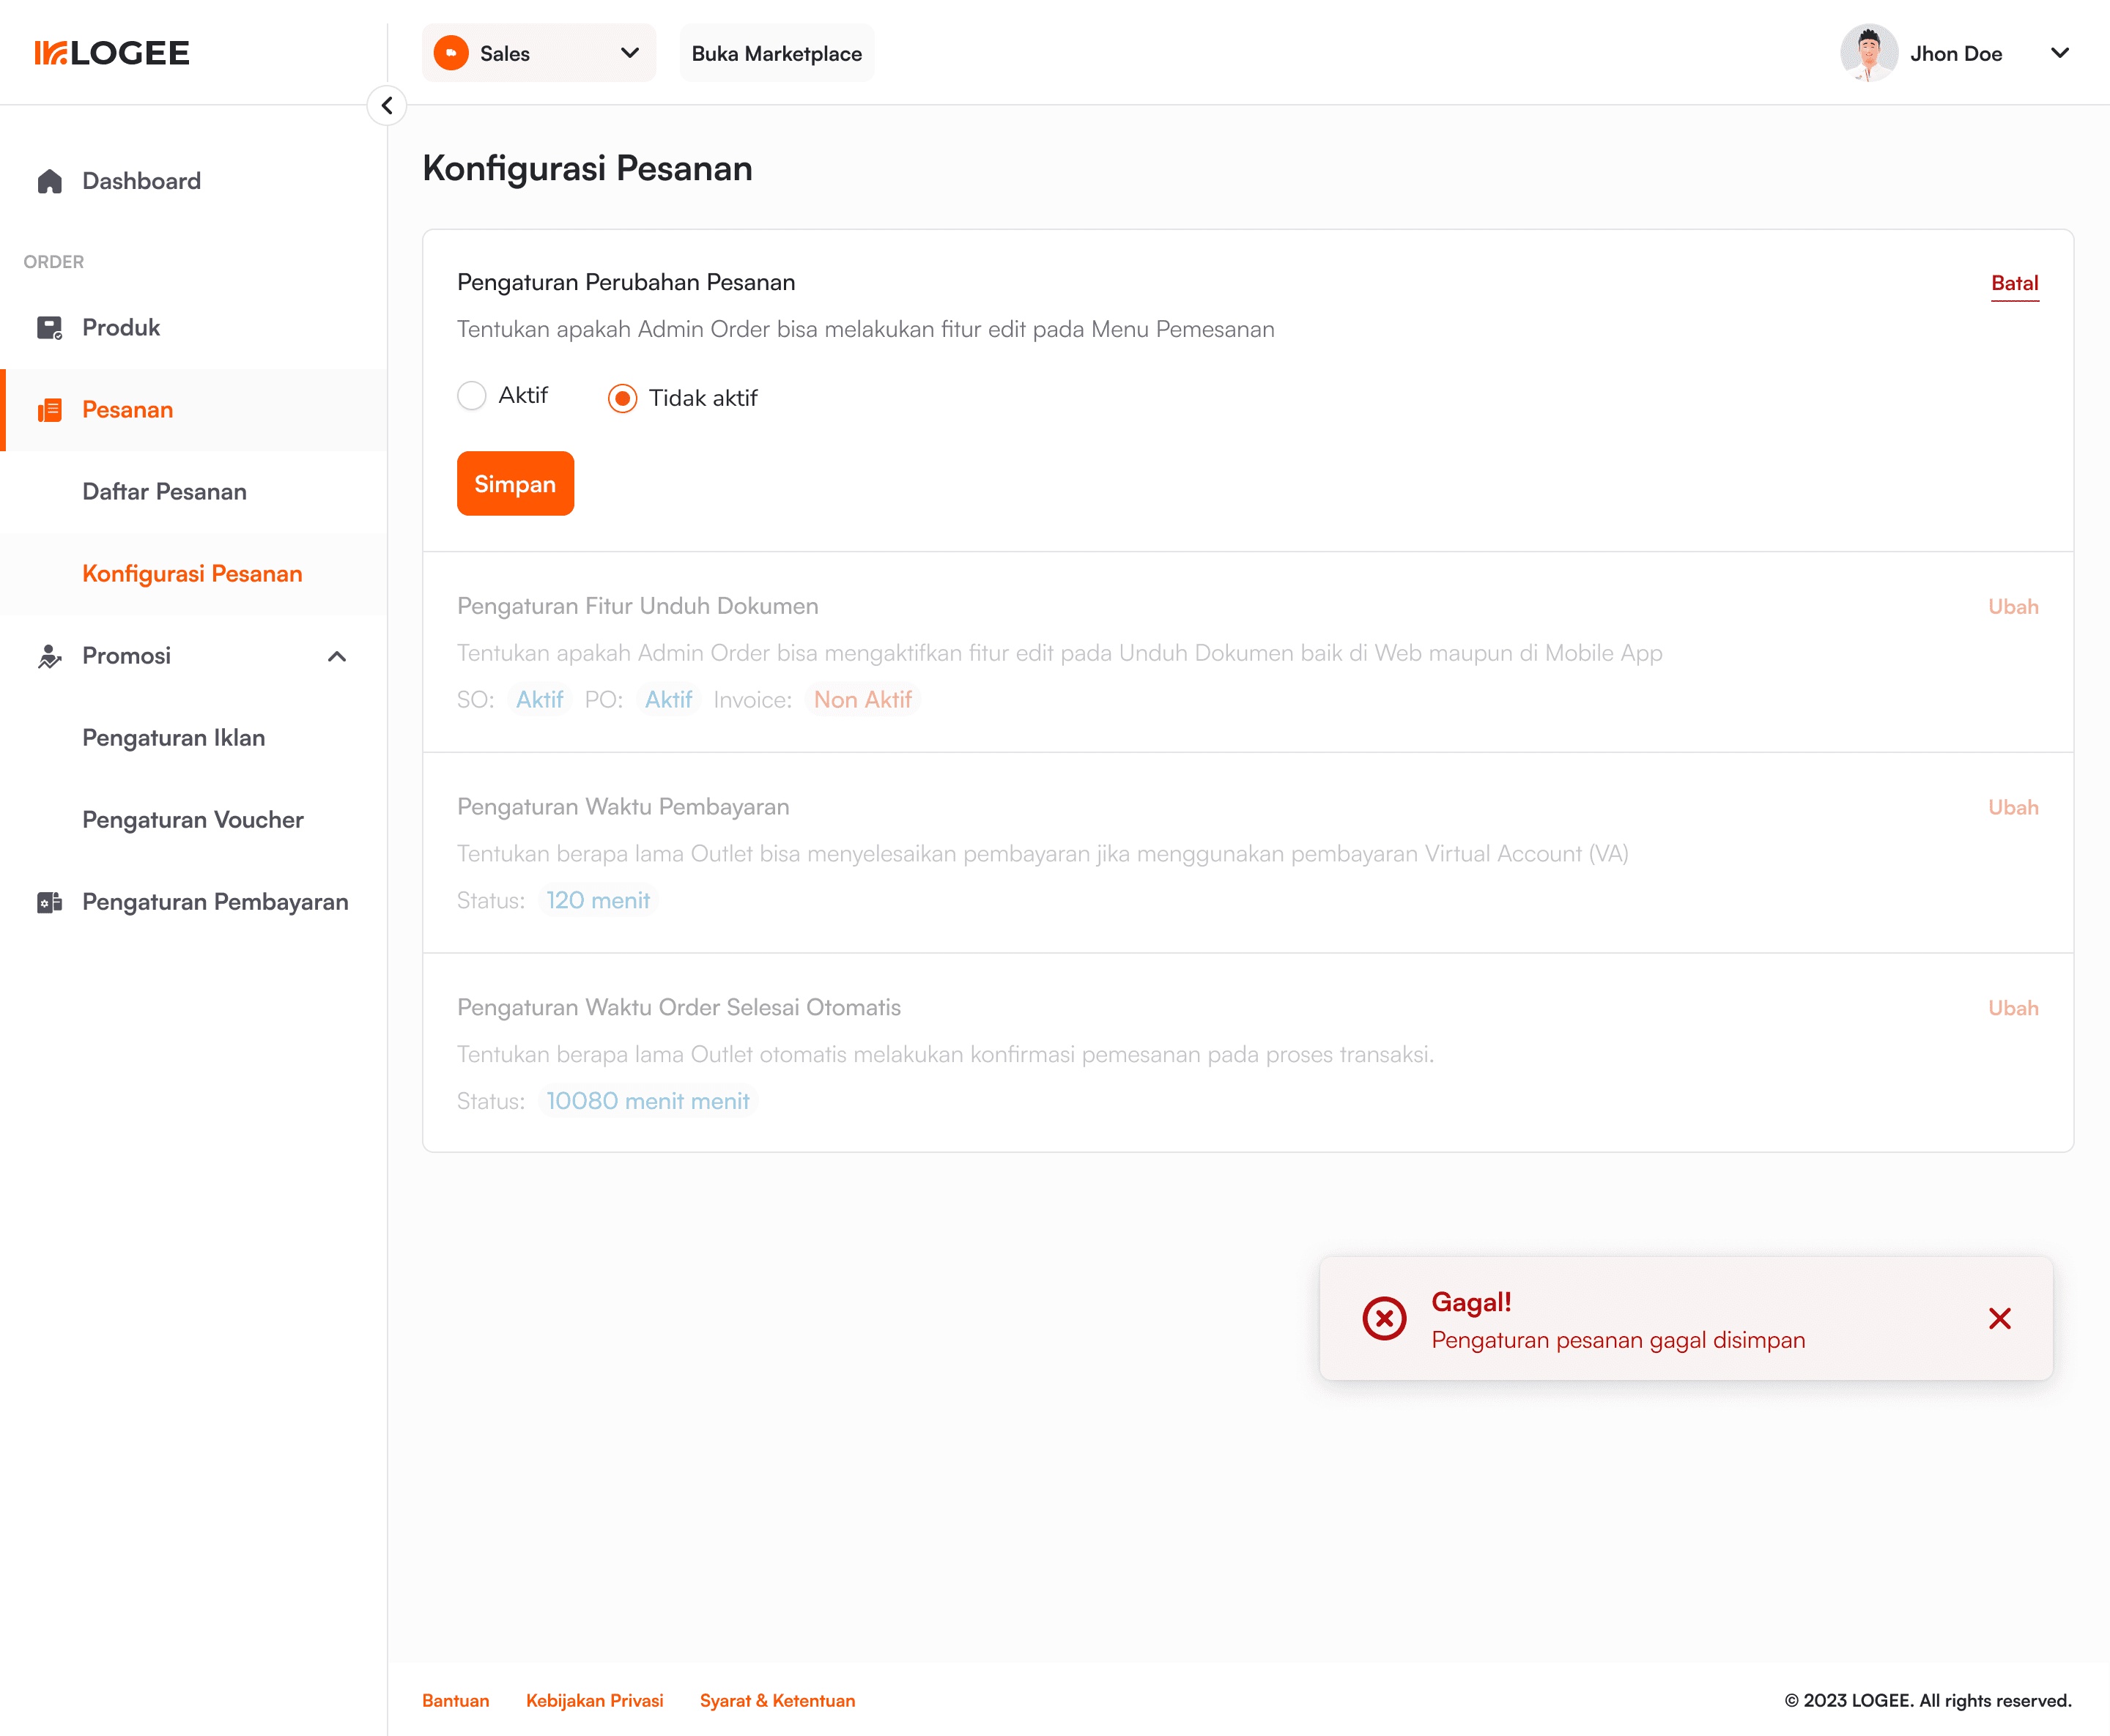Click Ubah for Pengaturan Waktu Pembayaran
The height and width of the screenshot is (1736, 2110).
tap(2012, 807)
